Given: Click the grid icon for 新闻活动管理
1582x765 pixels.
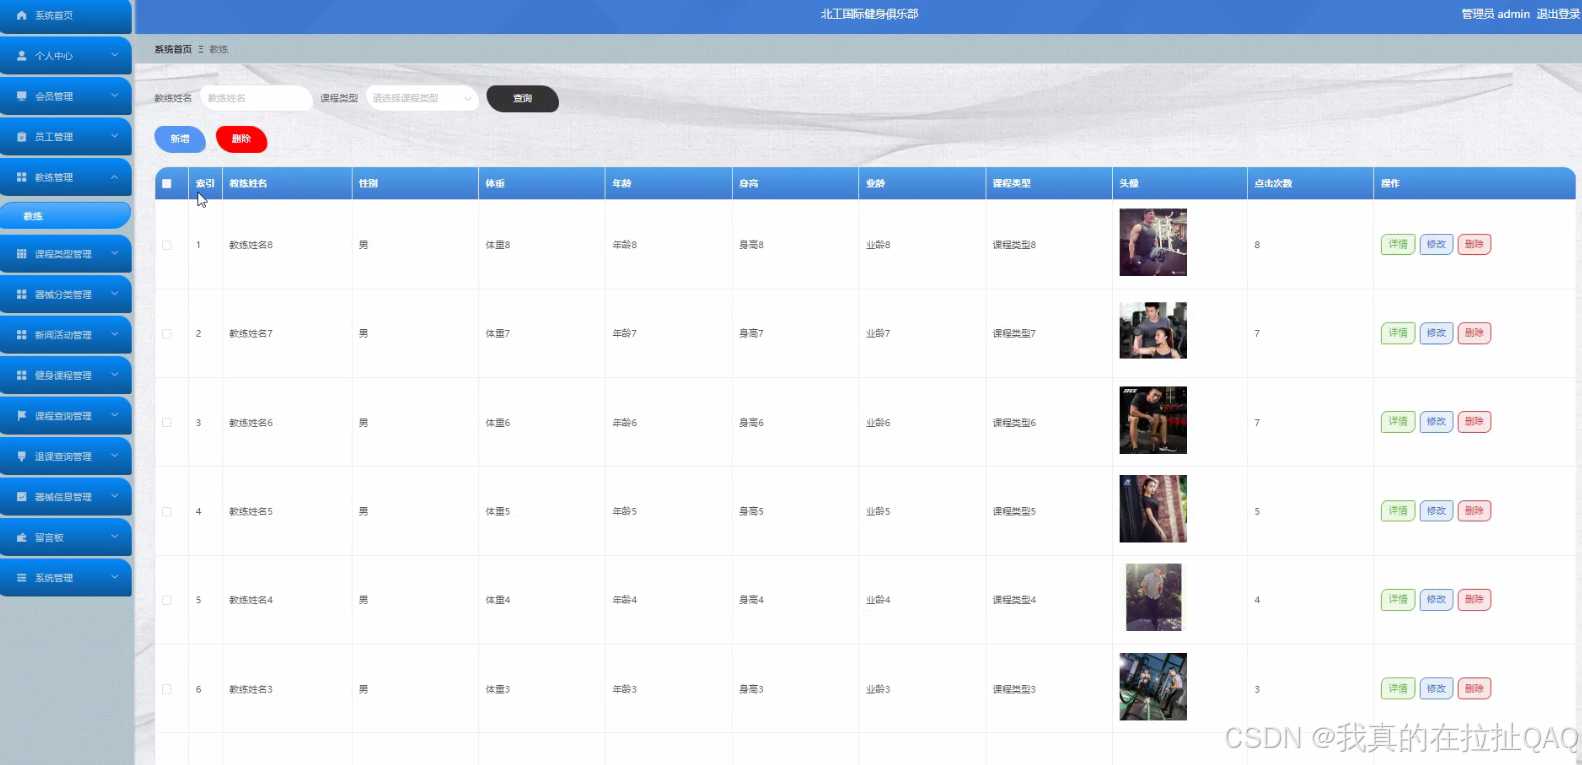Looking at the screenshot, I should [x=22, y=335].
